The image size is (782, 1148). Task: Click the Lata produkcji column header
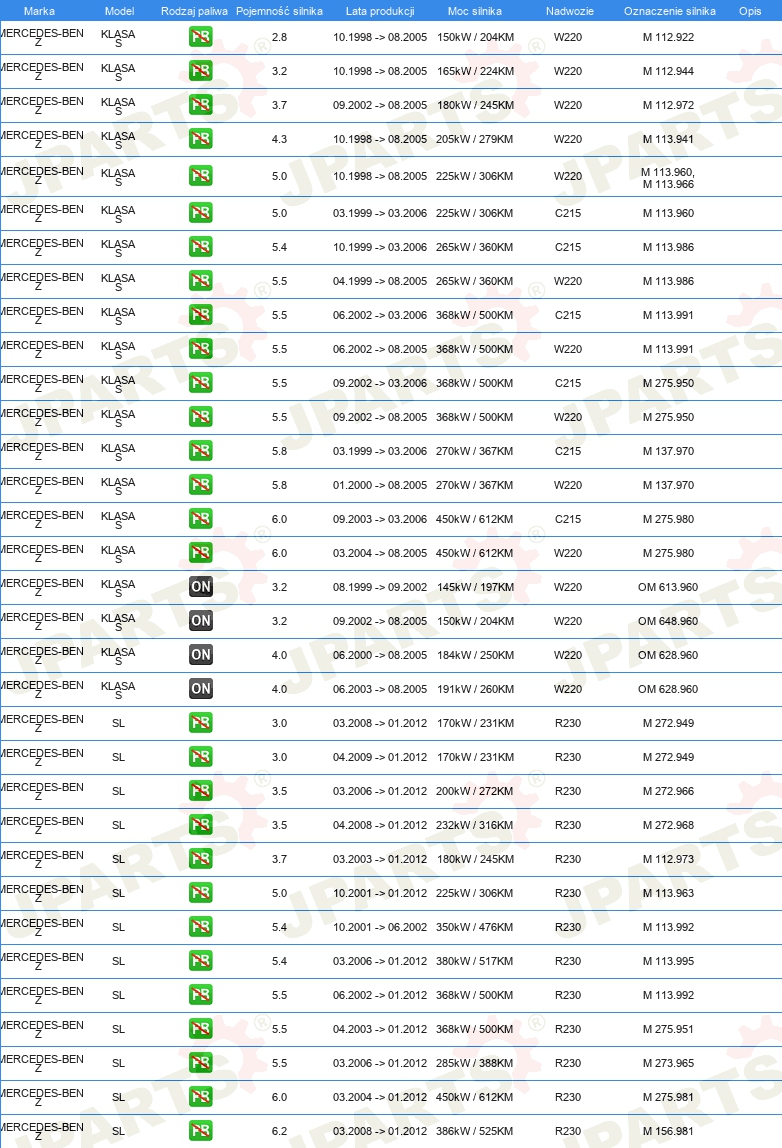tap(380, 11)
